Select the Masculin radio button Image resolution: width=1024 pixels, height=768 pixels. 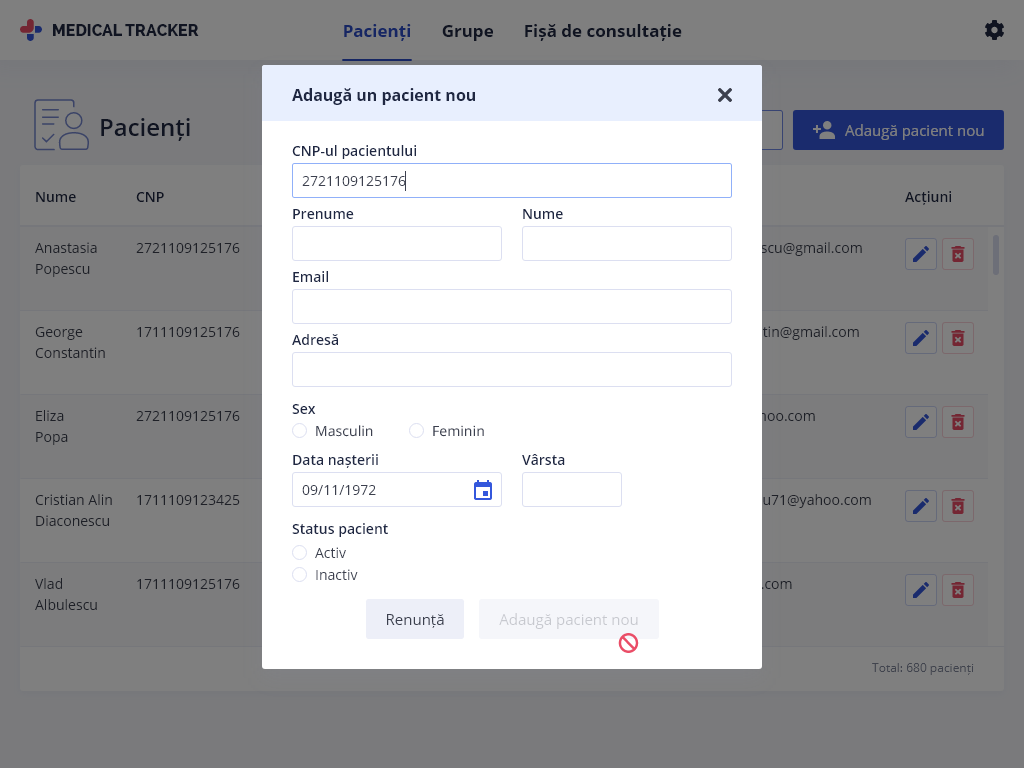299,431
